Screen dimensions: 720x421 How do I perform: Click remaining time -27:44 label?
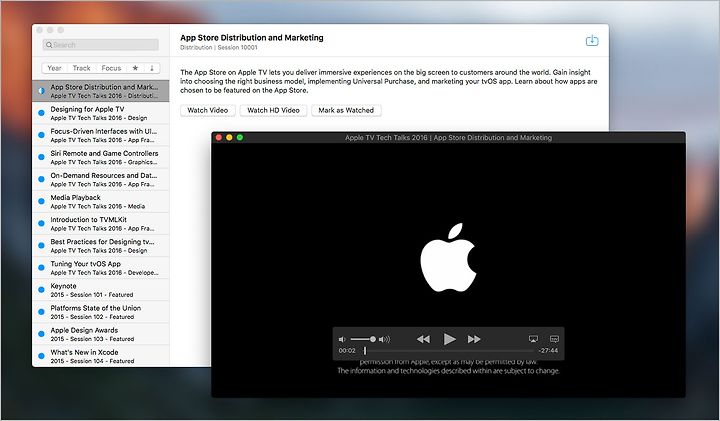(x=548, y=351)
